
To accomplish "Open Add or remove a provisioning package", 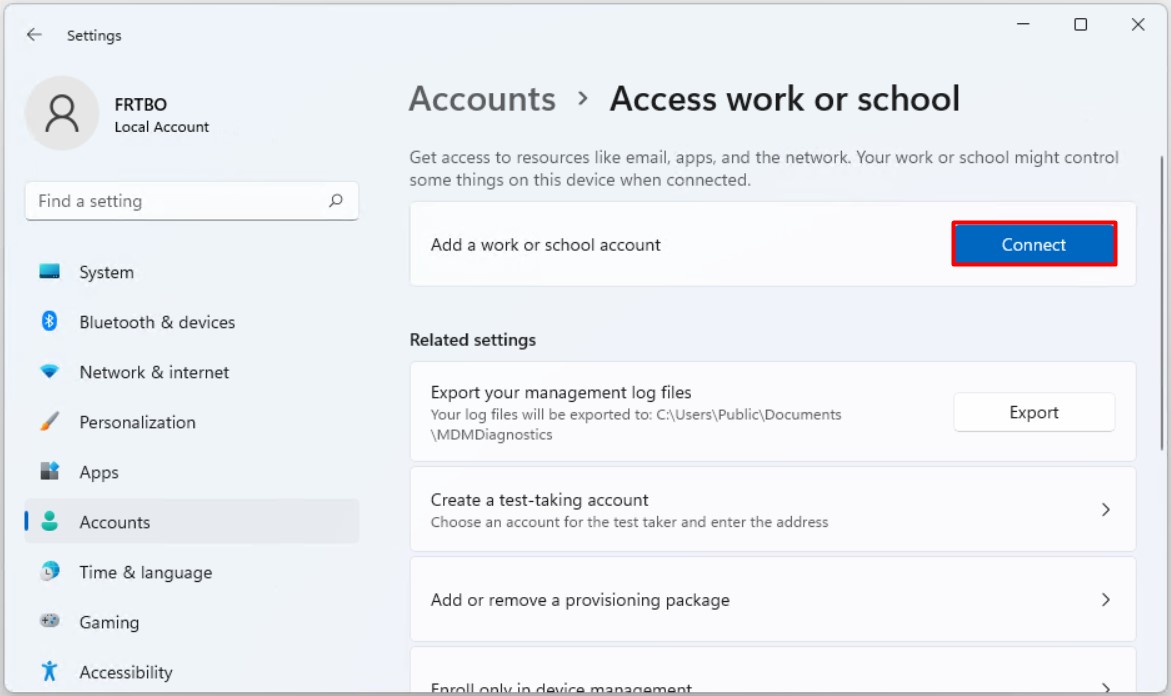I will (773, 599).
